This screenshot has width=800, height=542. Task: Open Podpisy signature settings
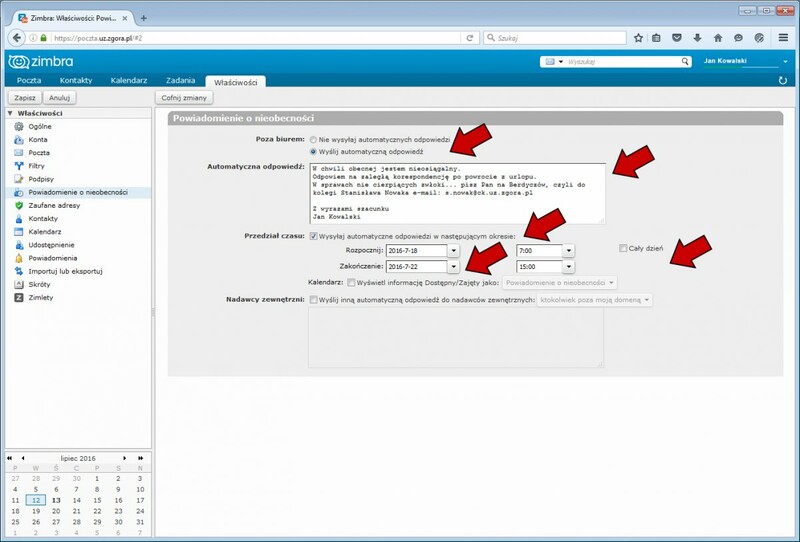pyautogui.click(x=41, y=179)
